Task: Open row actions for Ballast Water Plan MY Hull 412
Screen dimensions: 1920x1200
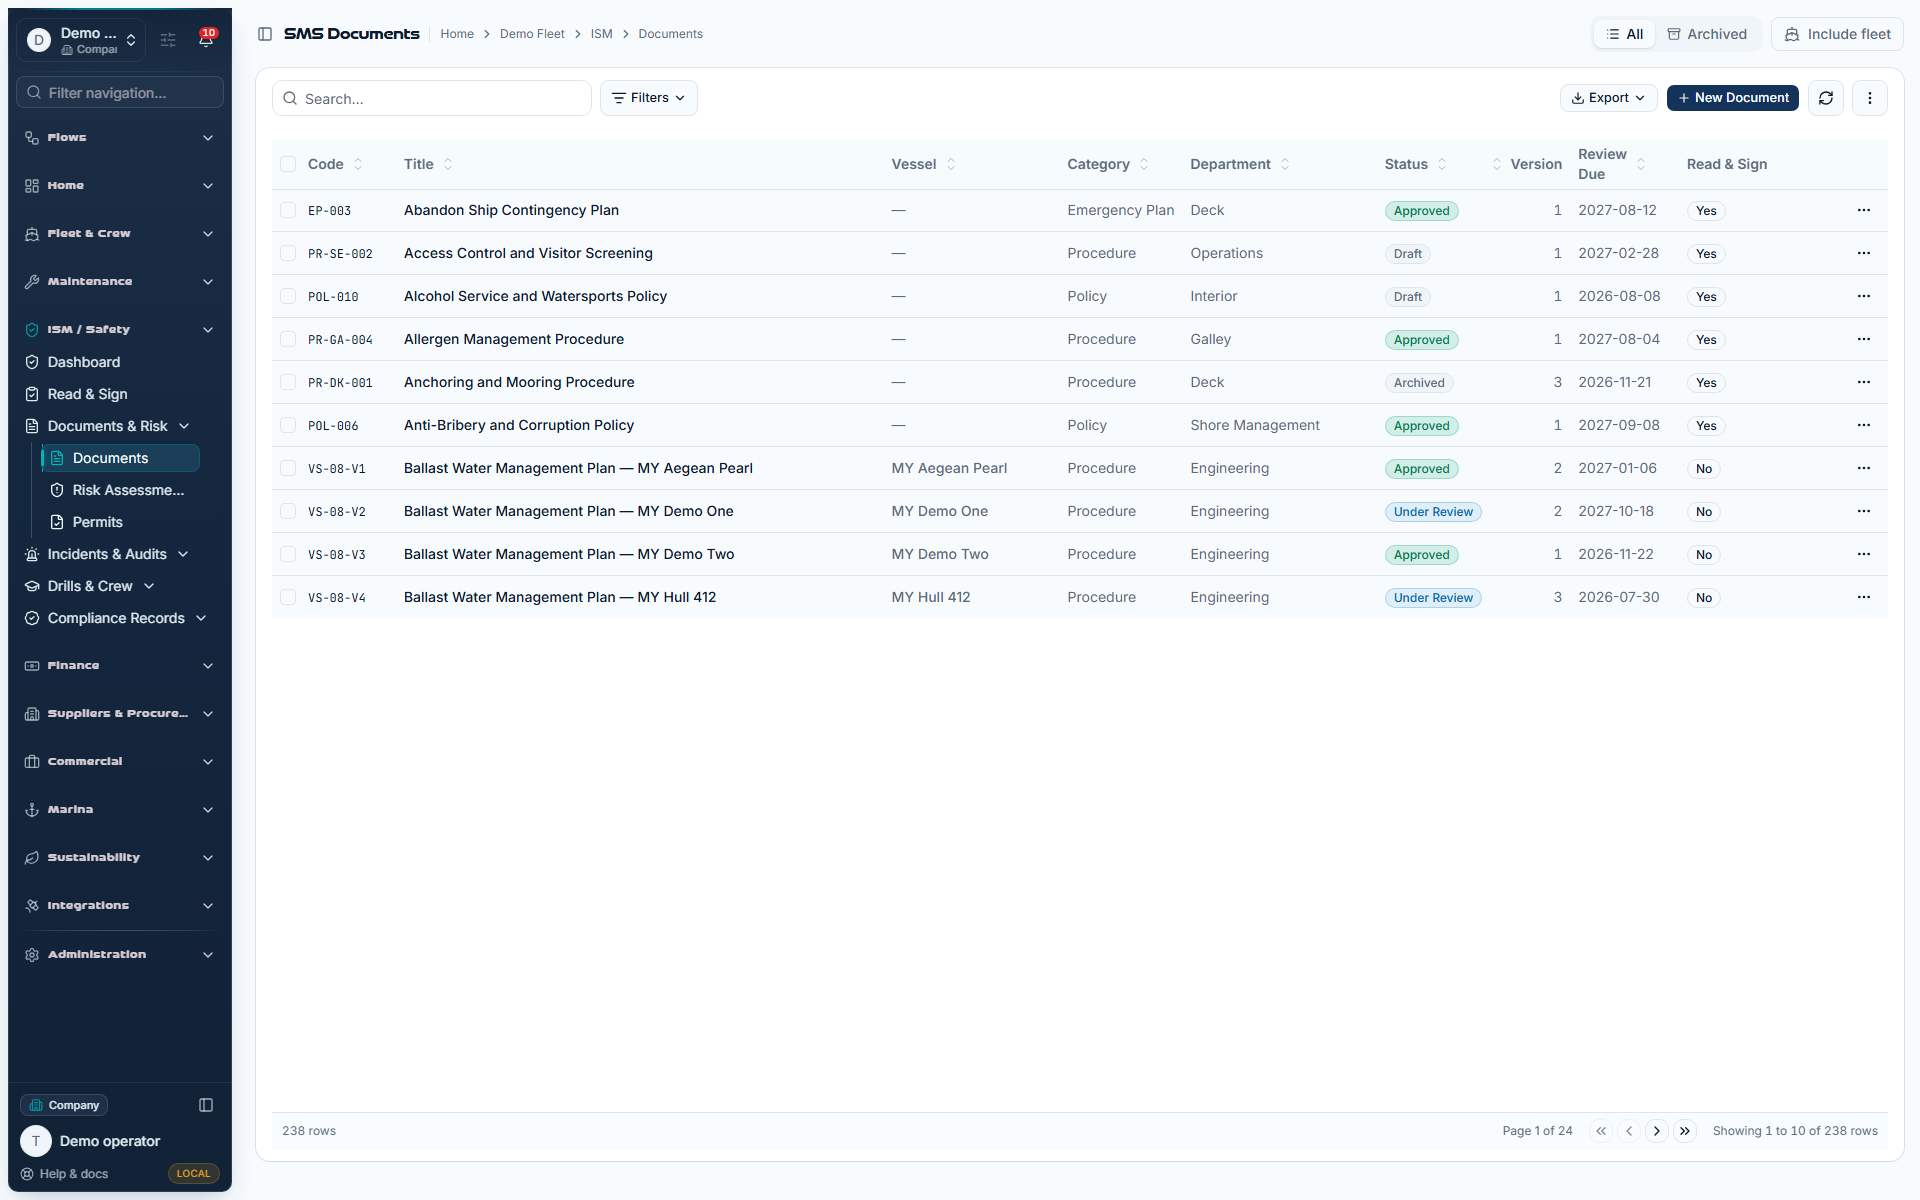Action: (x=1863, y=597)
